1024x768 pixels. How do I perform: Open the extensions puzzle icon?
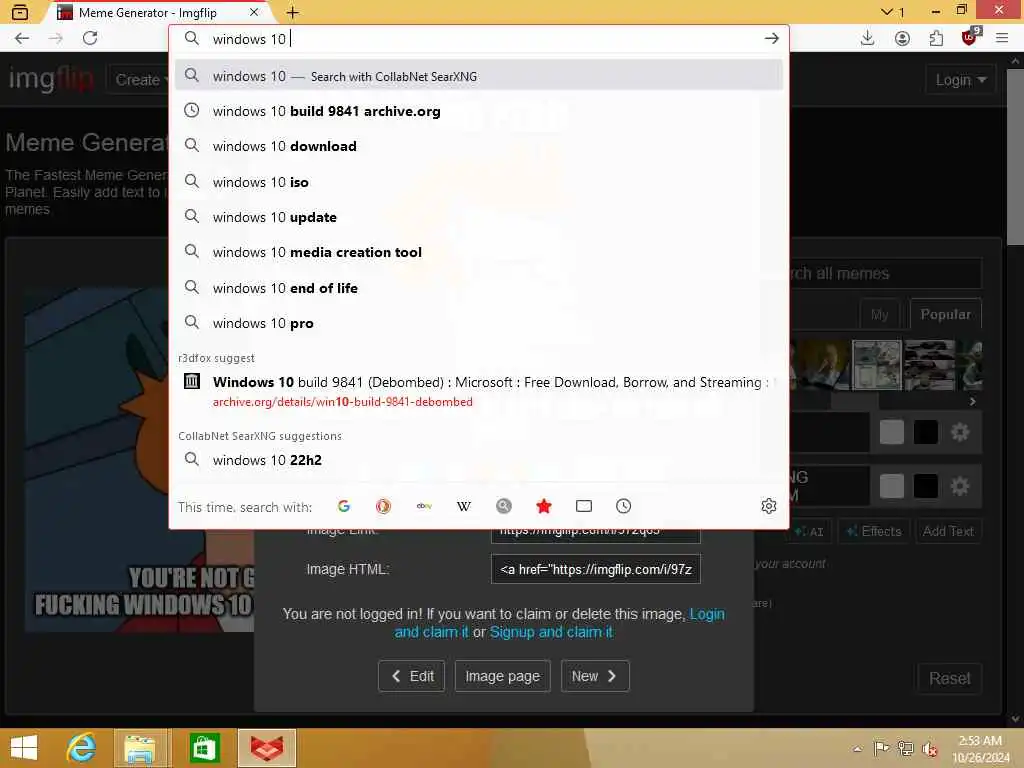tap(936, 39)
